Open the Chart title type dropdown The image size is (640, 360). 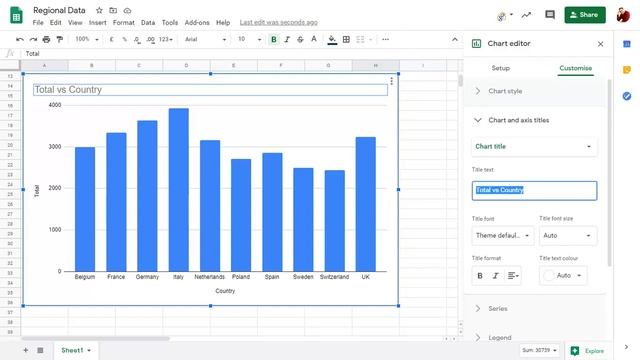[x=534, y=147]
